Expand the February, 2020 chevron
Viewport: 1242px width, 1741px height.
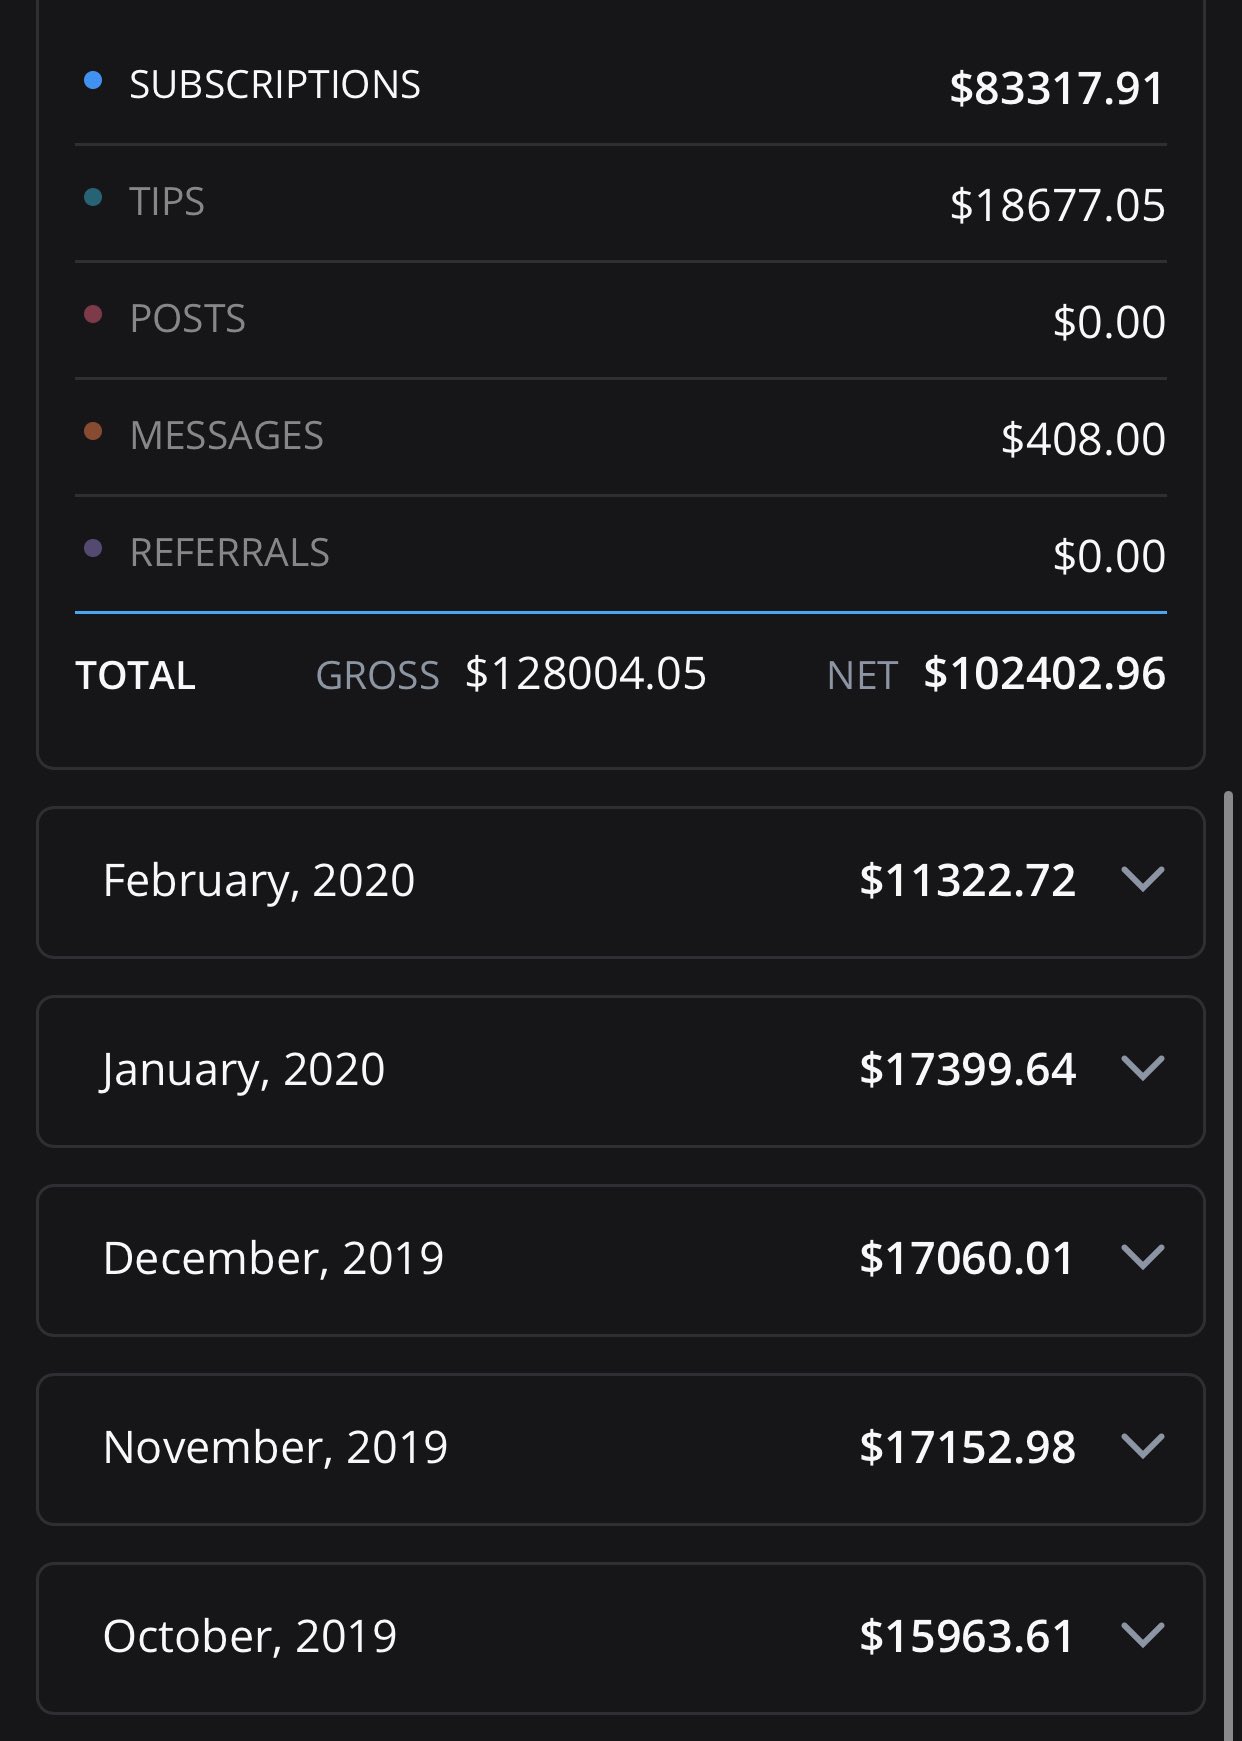coord(1143,880)
